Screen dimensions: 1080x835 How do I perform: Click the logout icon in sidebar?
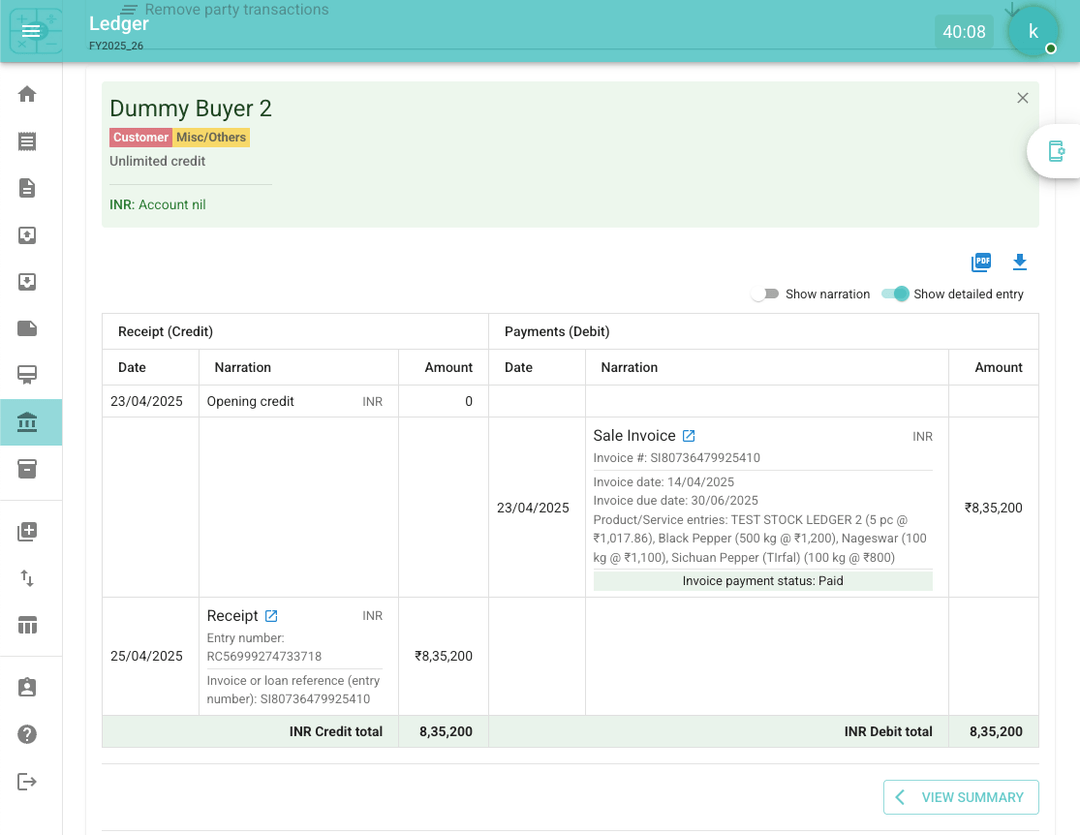point(27,781)
